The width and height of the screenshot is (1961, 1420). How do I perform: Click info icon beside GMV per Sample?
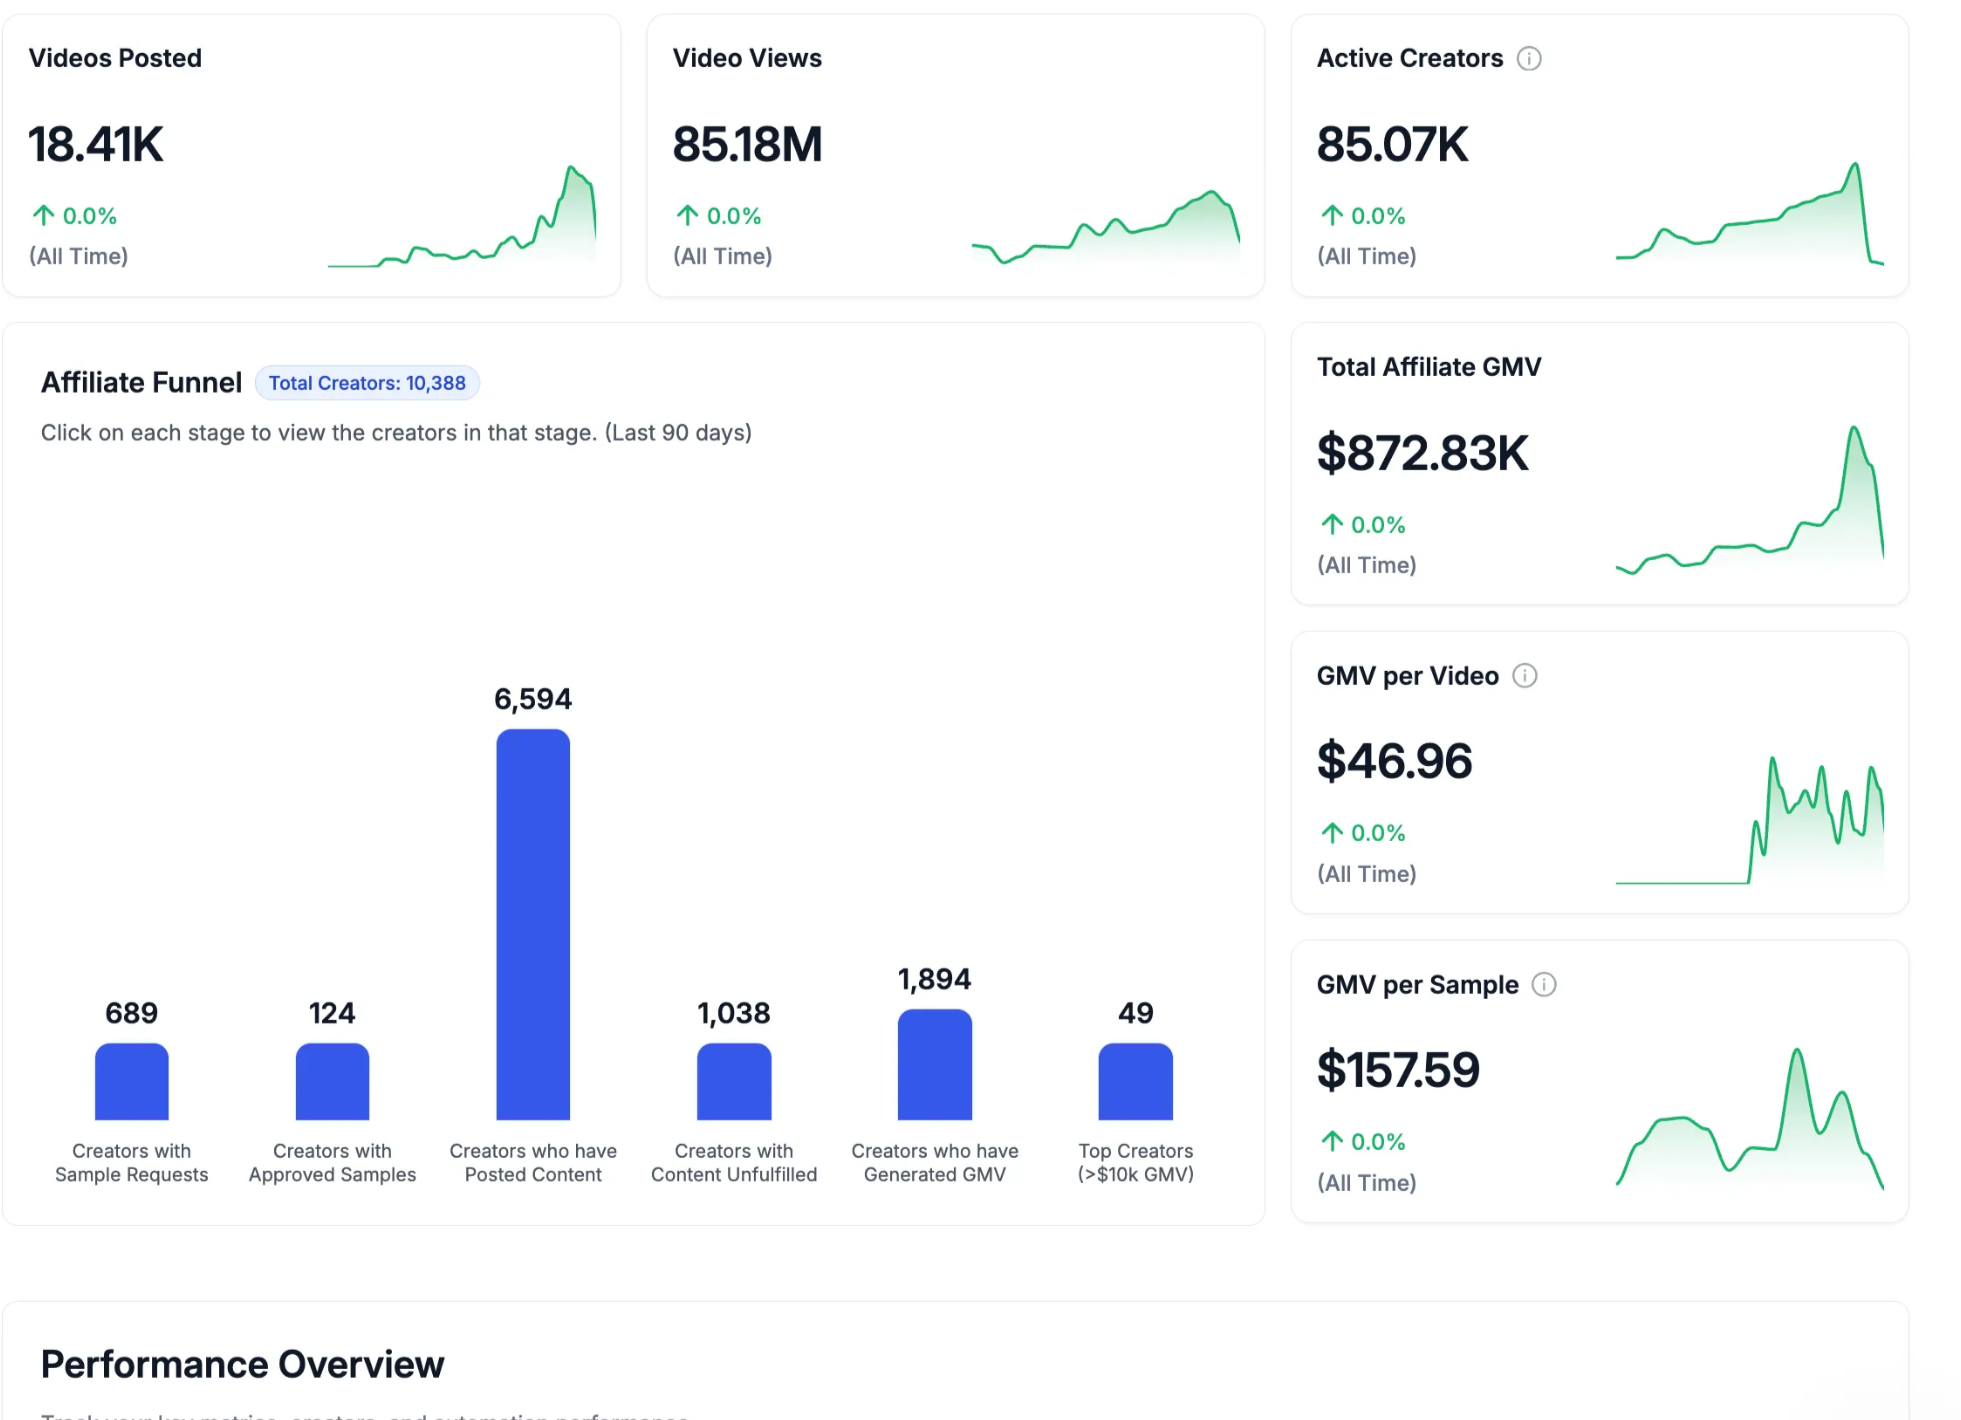coord(1543,985)
